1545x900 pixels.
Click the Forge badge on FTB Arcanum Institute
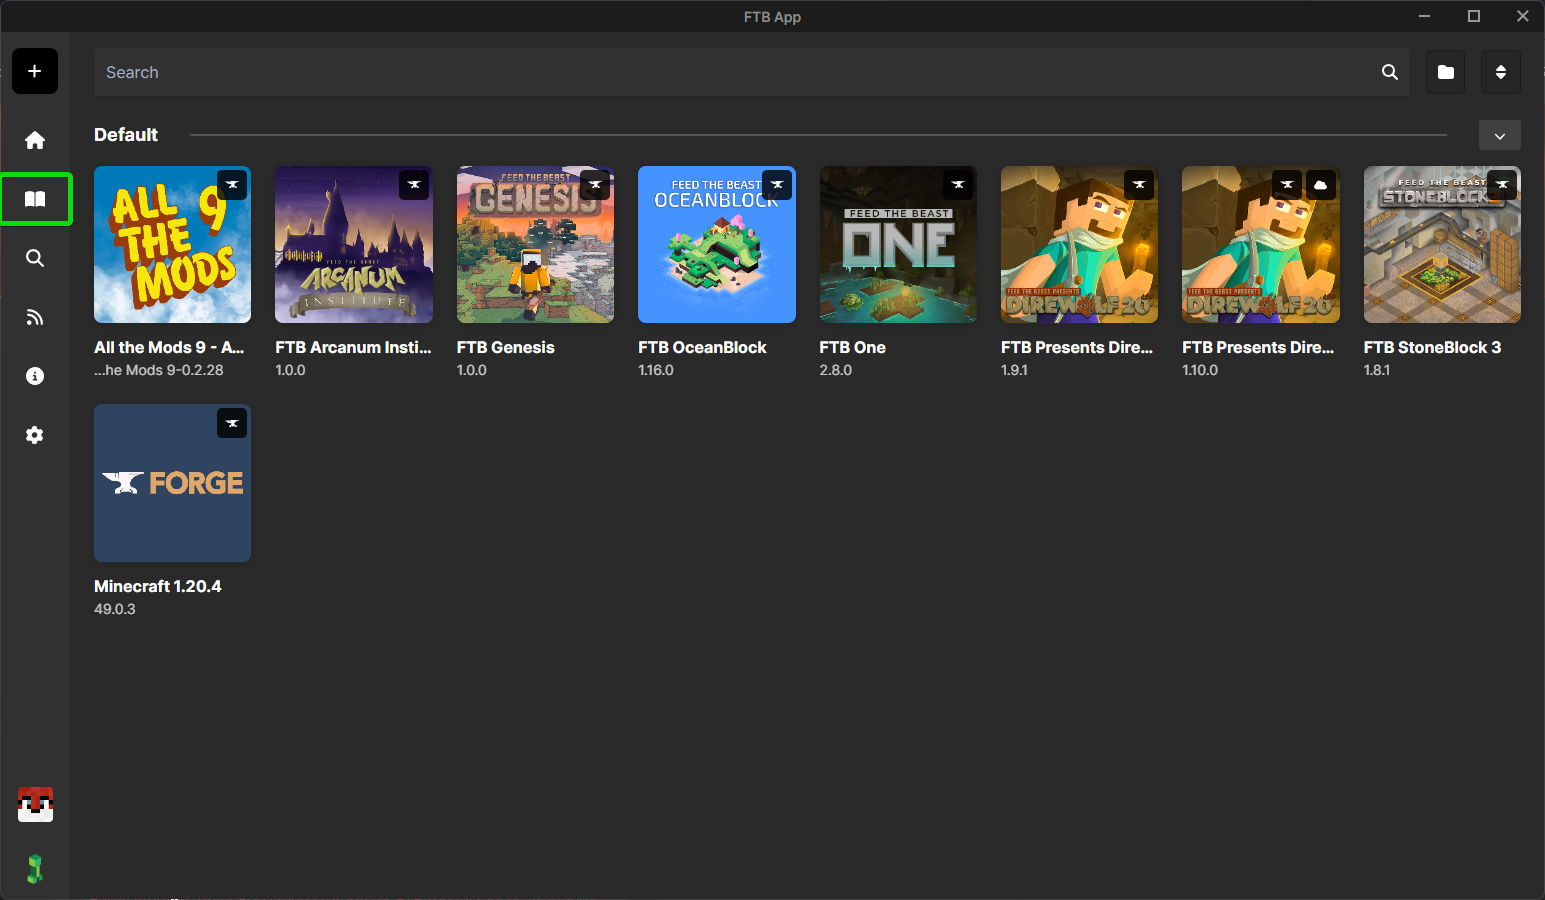point(414,185)
